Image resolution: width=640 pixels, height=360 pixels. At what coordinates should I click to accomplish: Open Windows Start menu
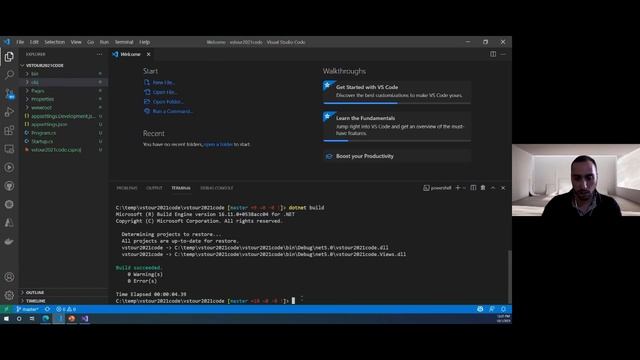[x=6, y=318]
